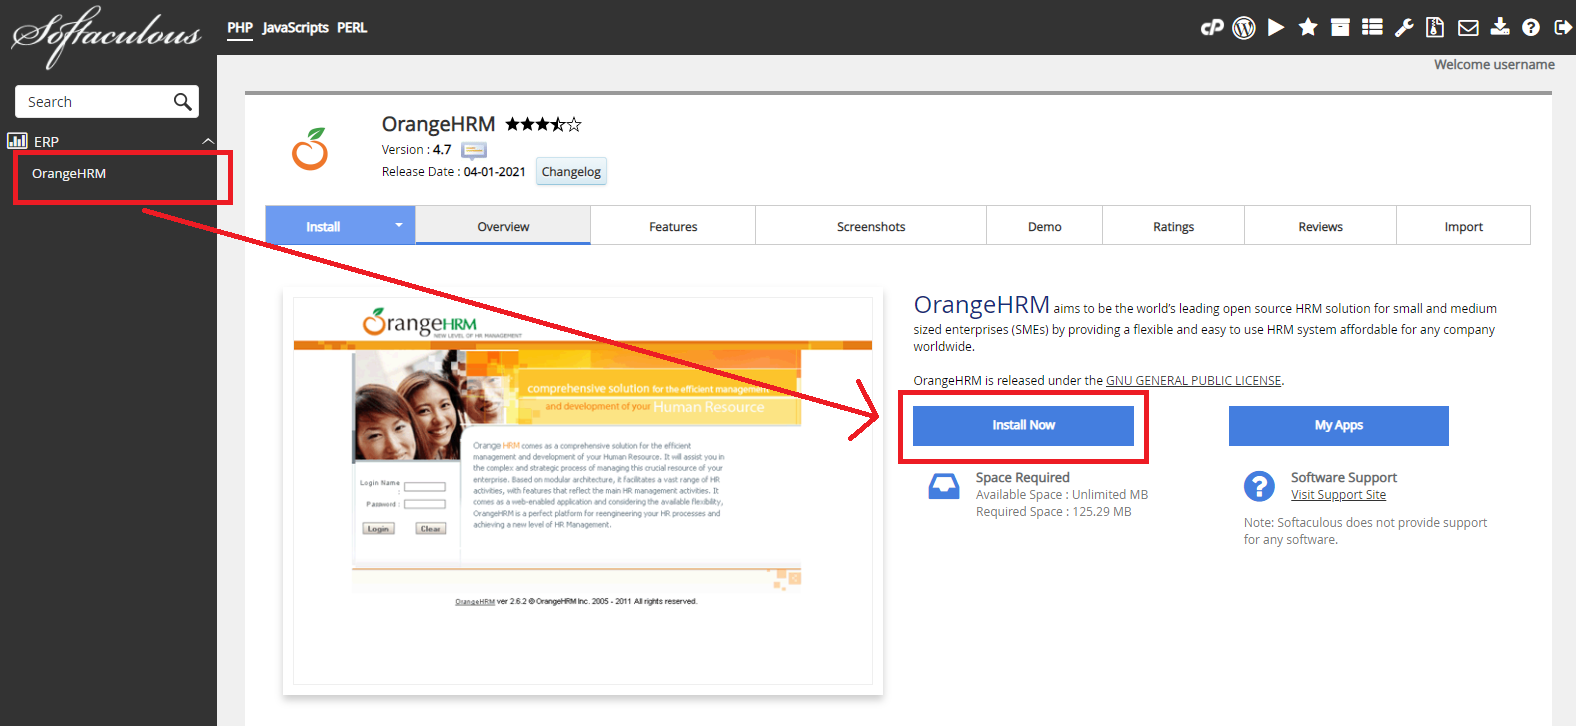The image size is (1576, 726).
Task: Open the Screenshots tab
Action: click(x=871, y=227)
